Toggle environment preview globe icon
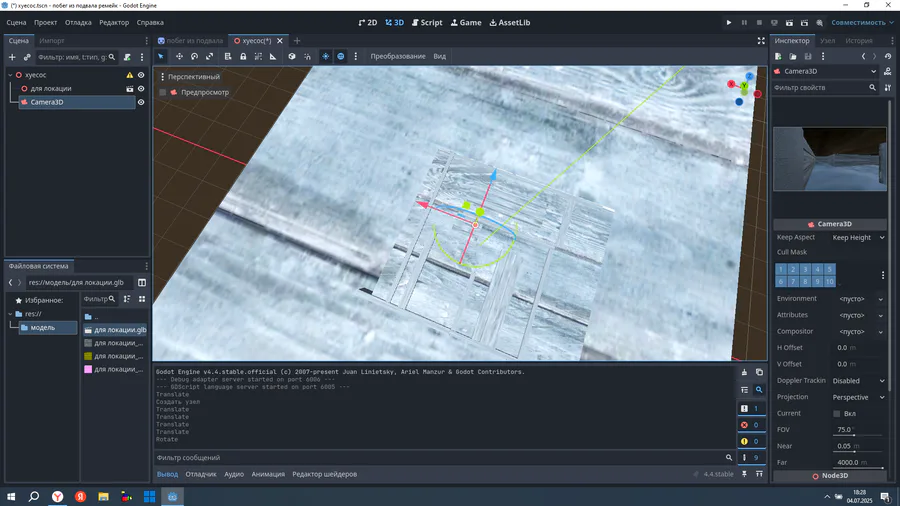This screenshot has height=506, width=900. tap(341, 56)
